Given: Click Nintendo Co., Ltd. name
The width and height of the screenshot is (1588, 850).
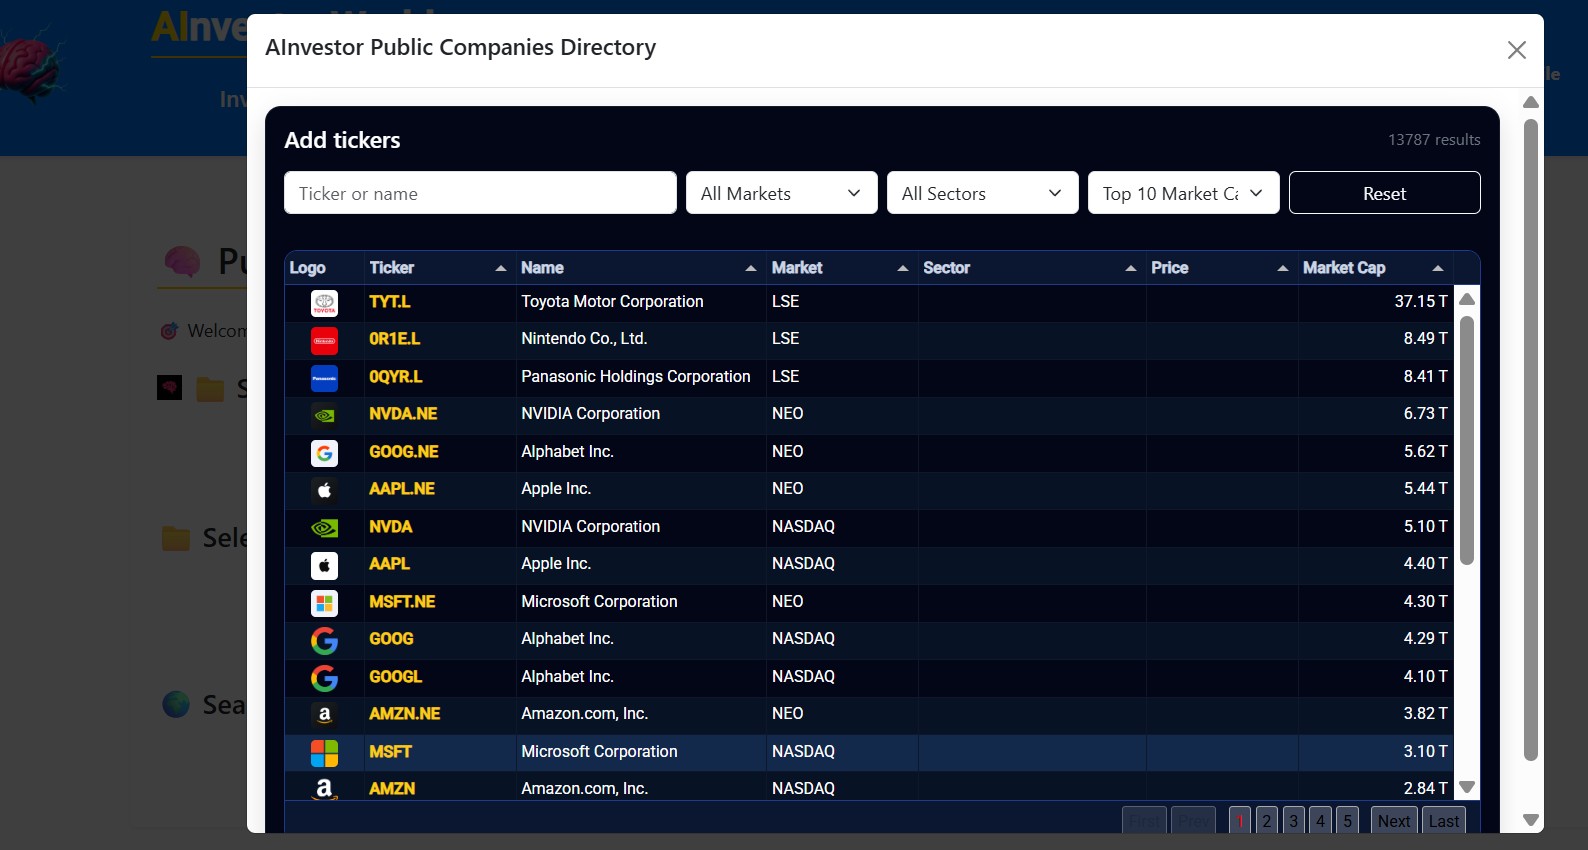Looking at the screenshot, I should coord(584,339).
